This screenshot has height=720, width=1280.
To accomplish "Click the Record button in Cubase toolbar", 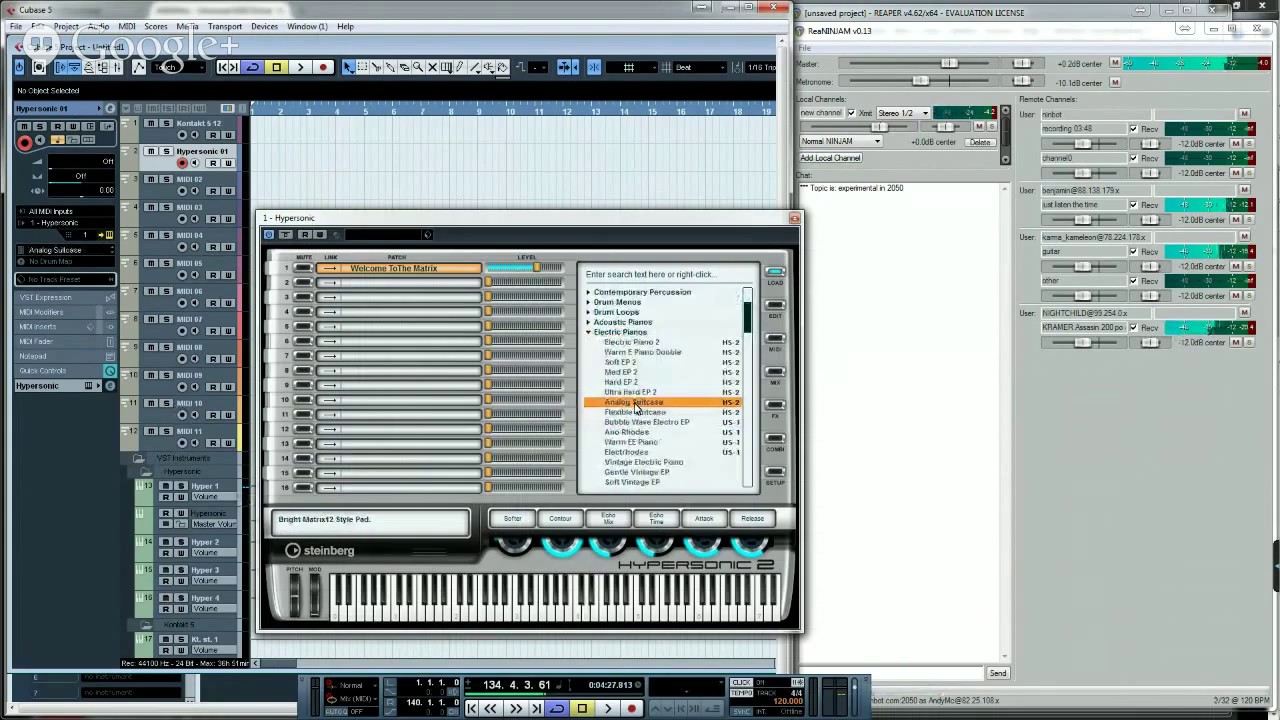I will [x=323, y=67].
